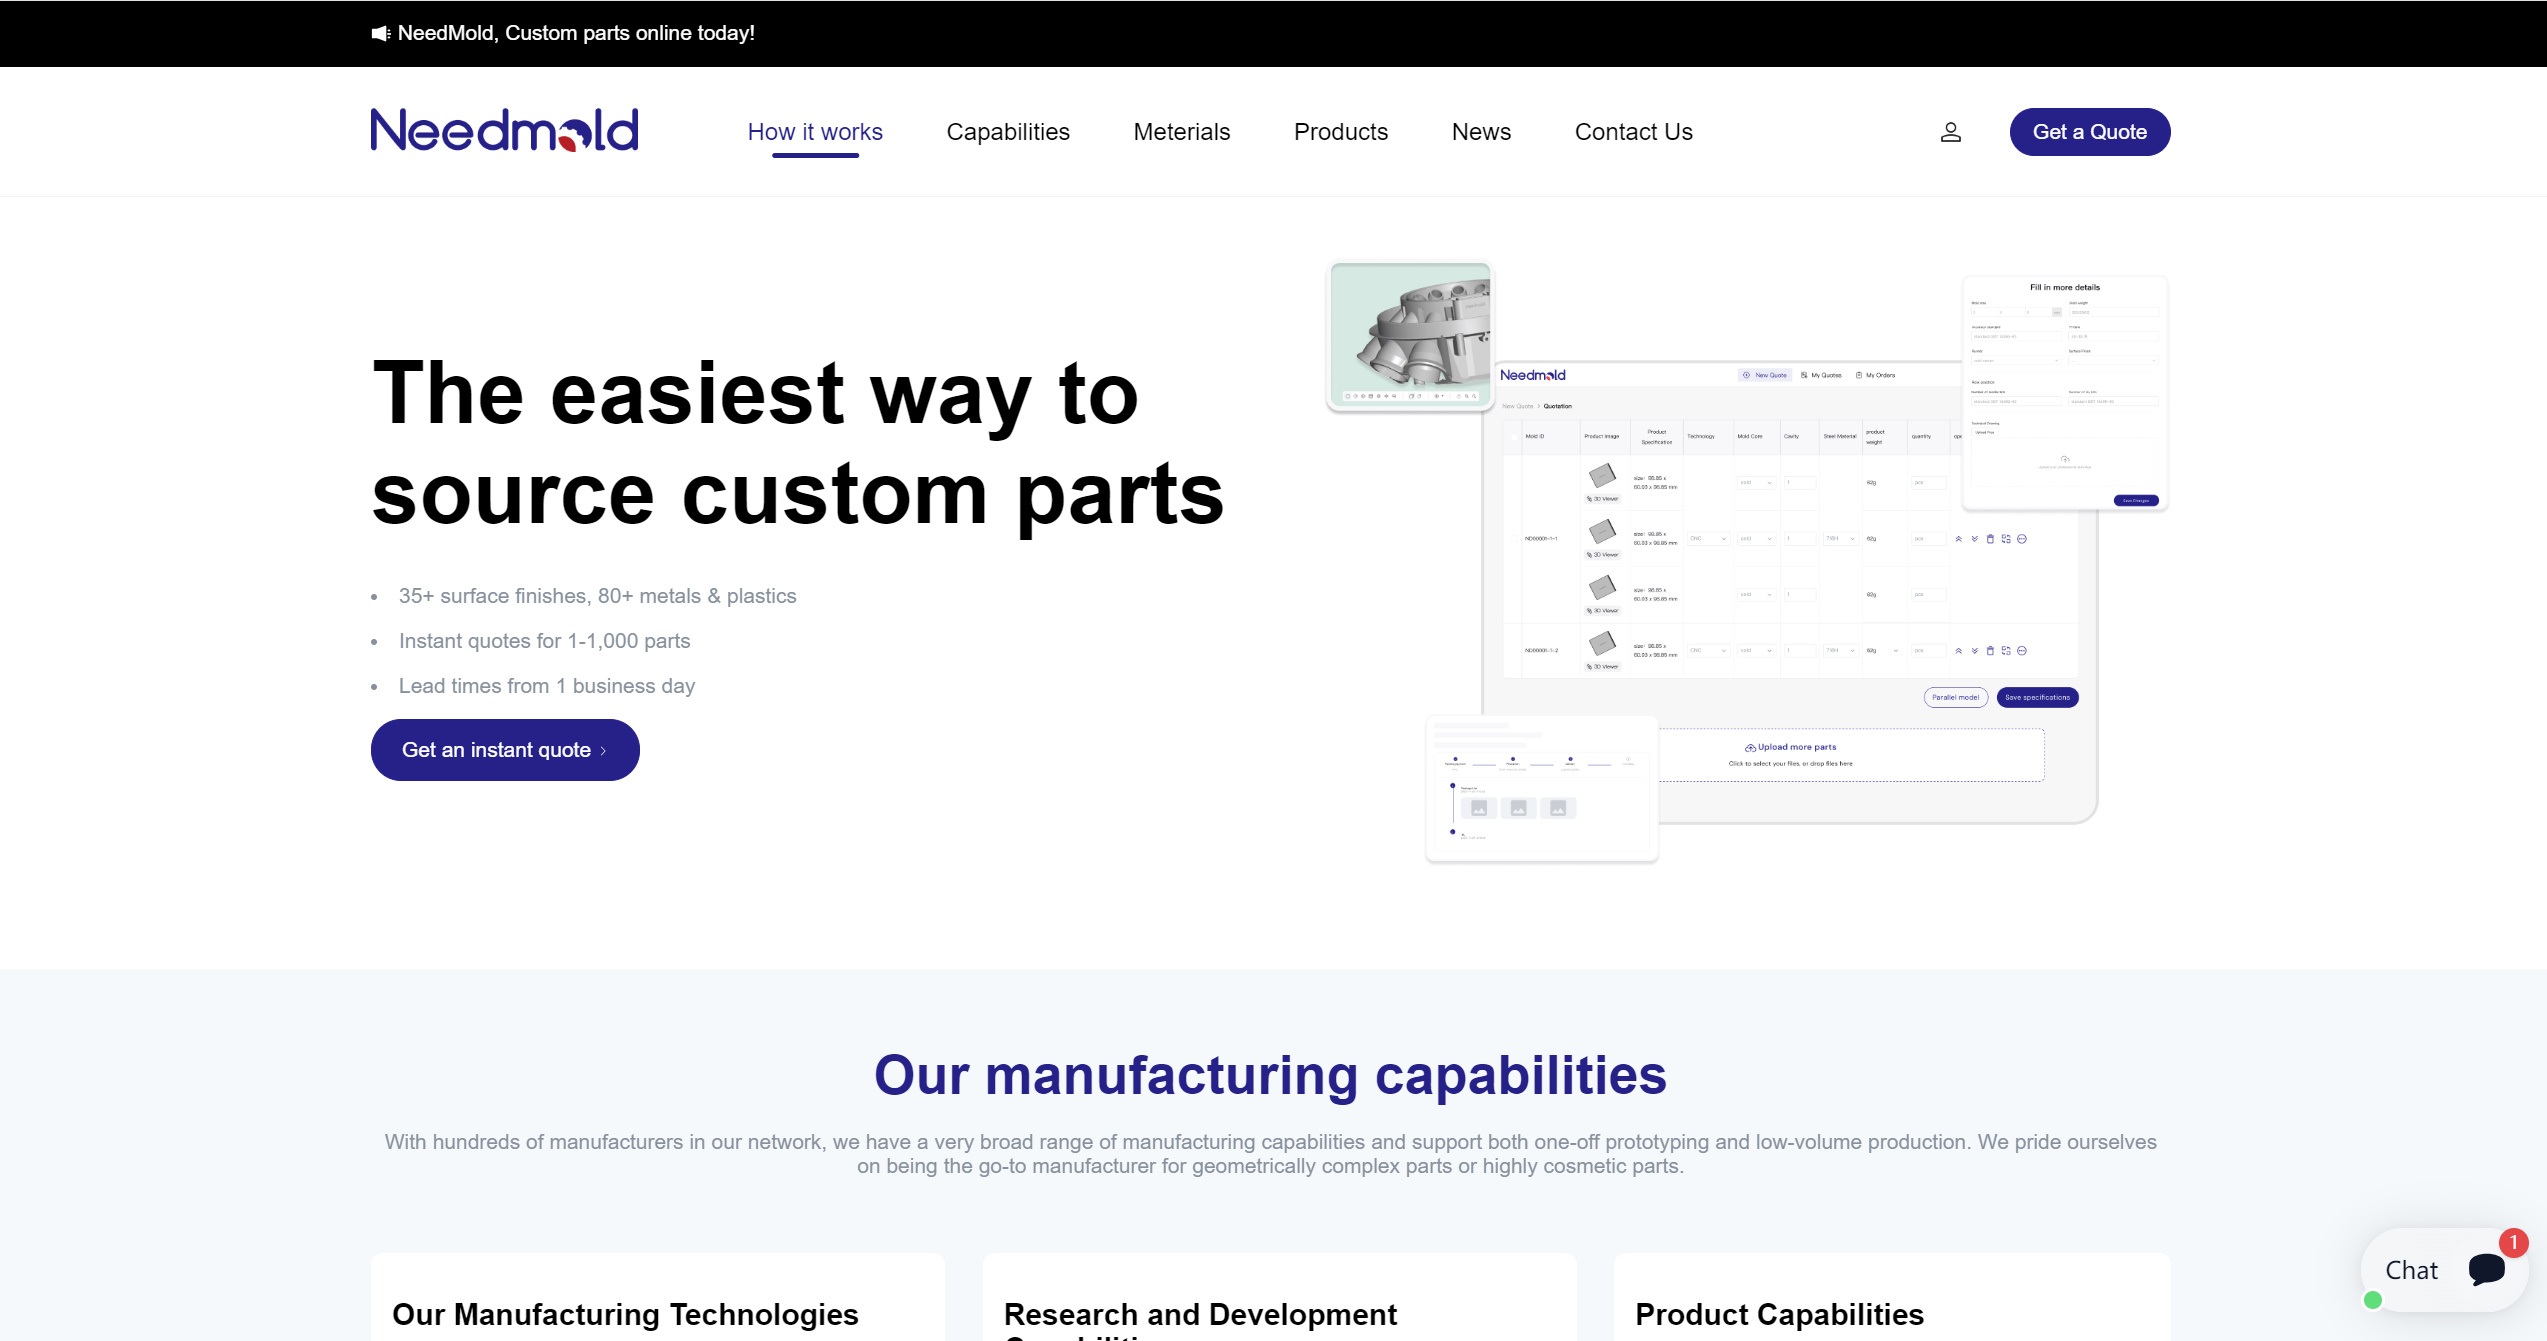Open the Chat widget bubble
Image resolution: width=2547 pixels, height=1341 pixels.
click(x=2444, y=1270)
